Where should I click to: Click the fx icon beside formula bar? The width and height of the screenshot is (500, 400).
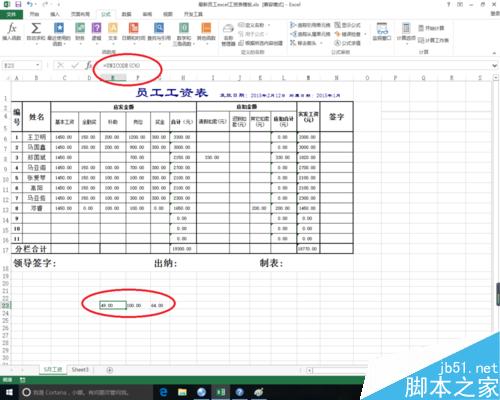tap(88, 65)
